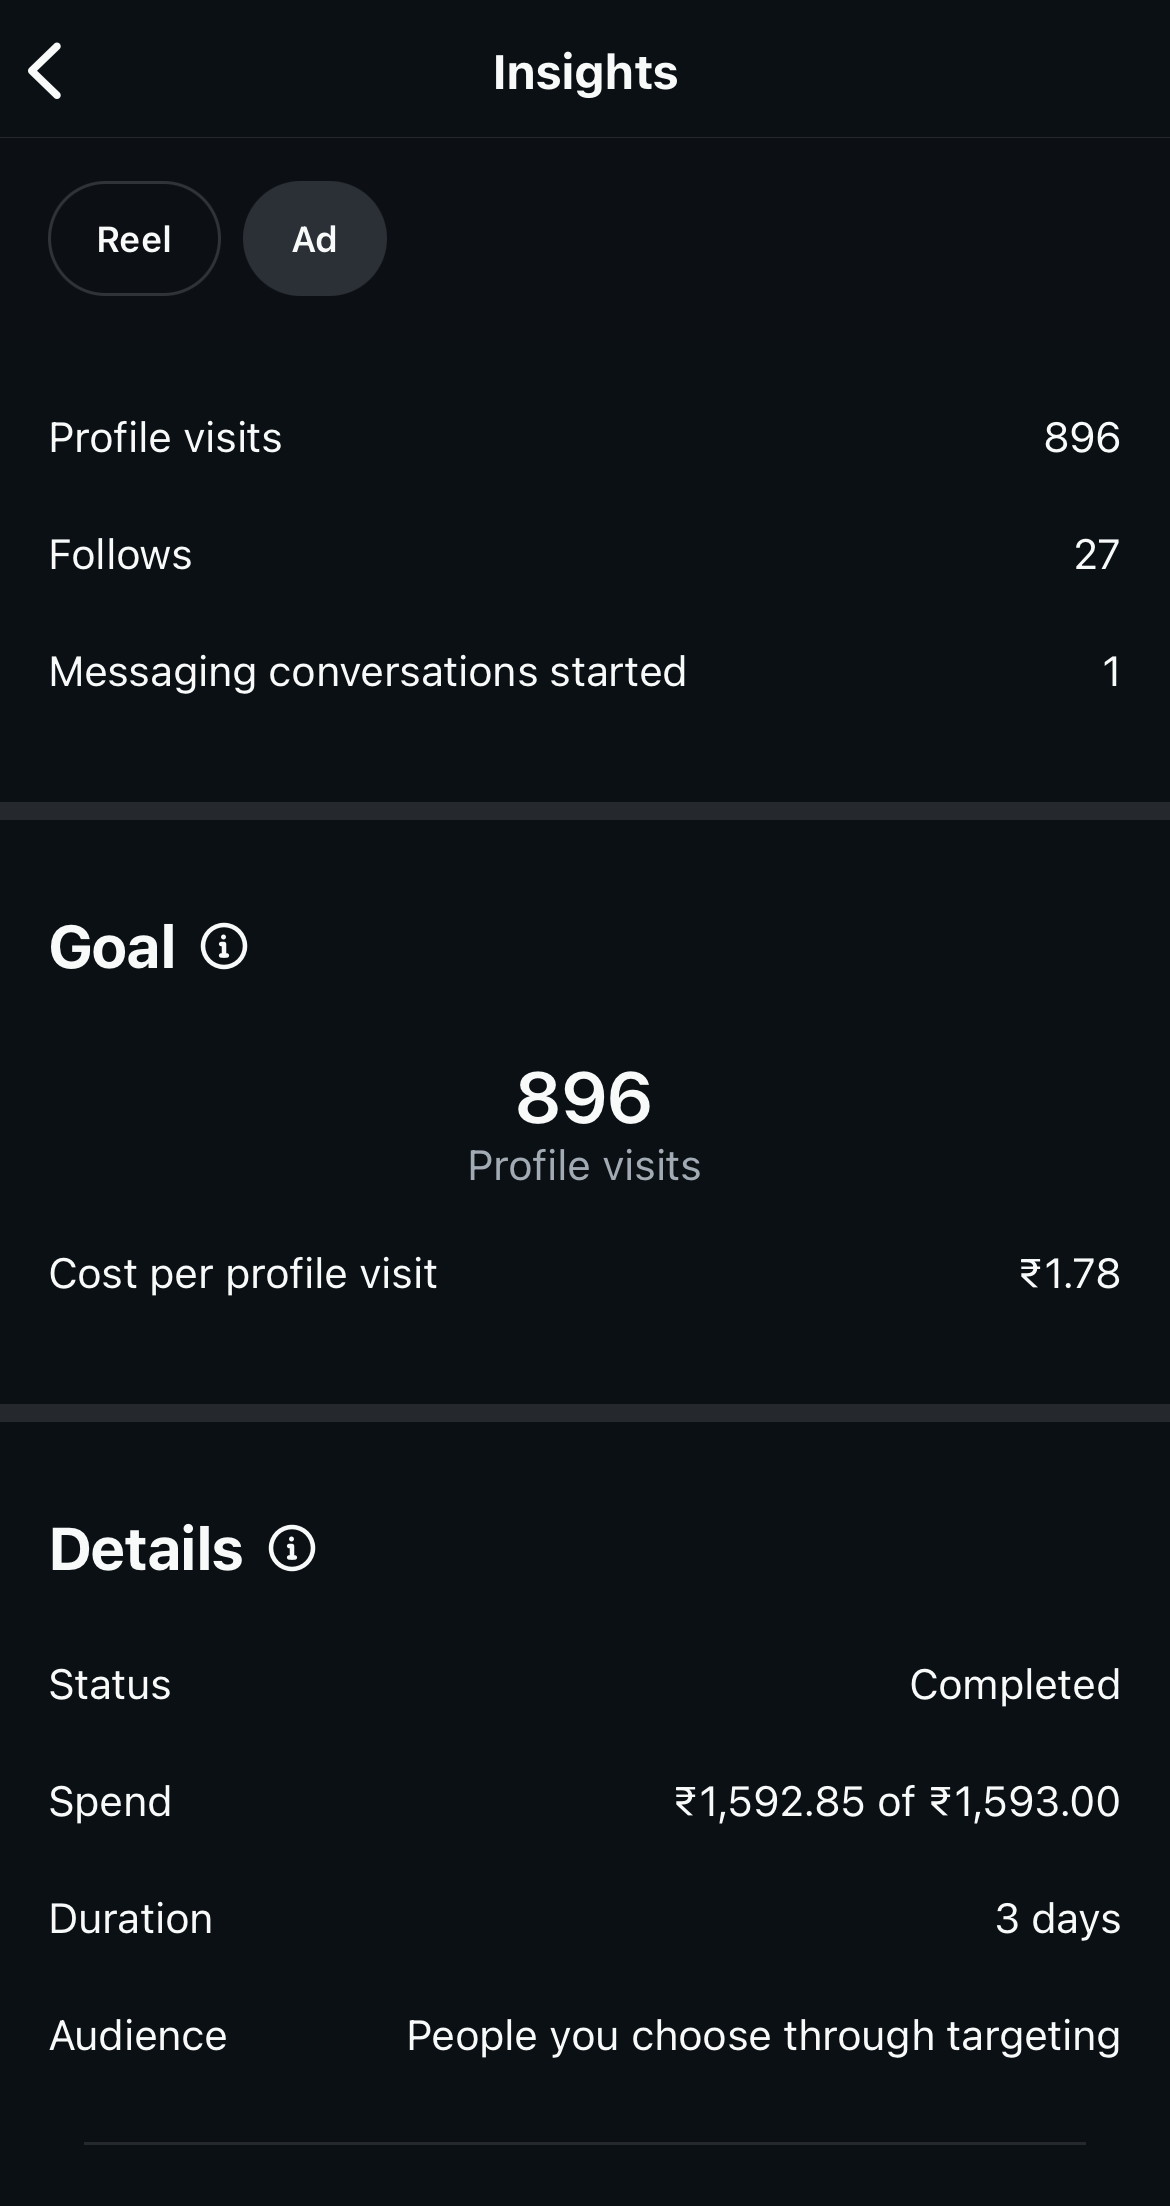The image size is (1170, 2206).
Task: Tap the Completed status text
Action: 1014,1685
